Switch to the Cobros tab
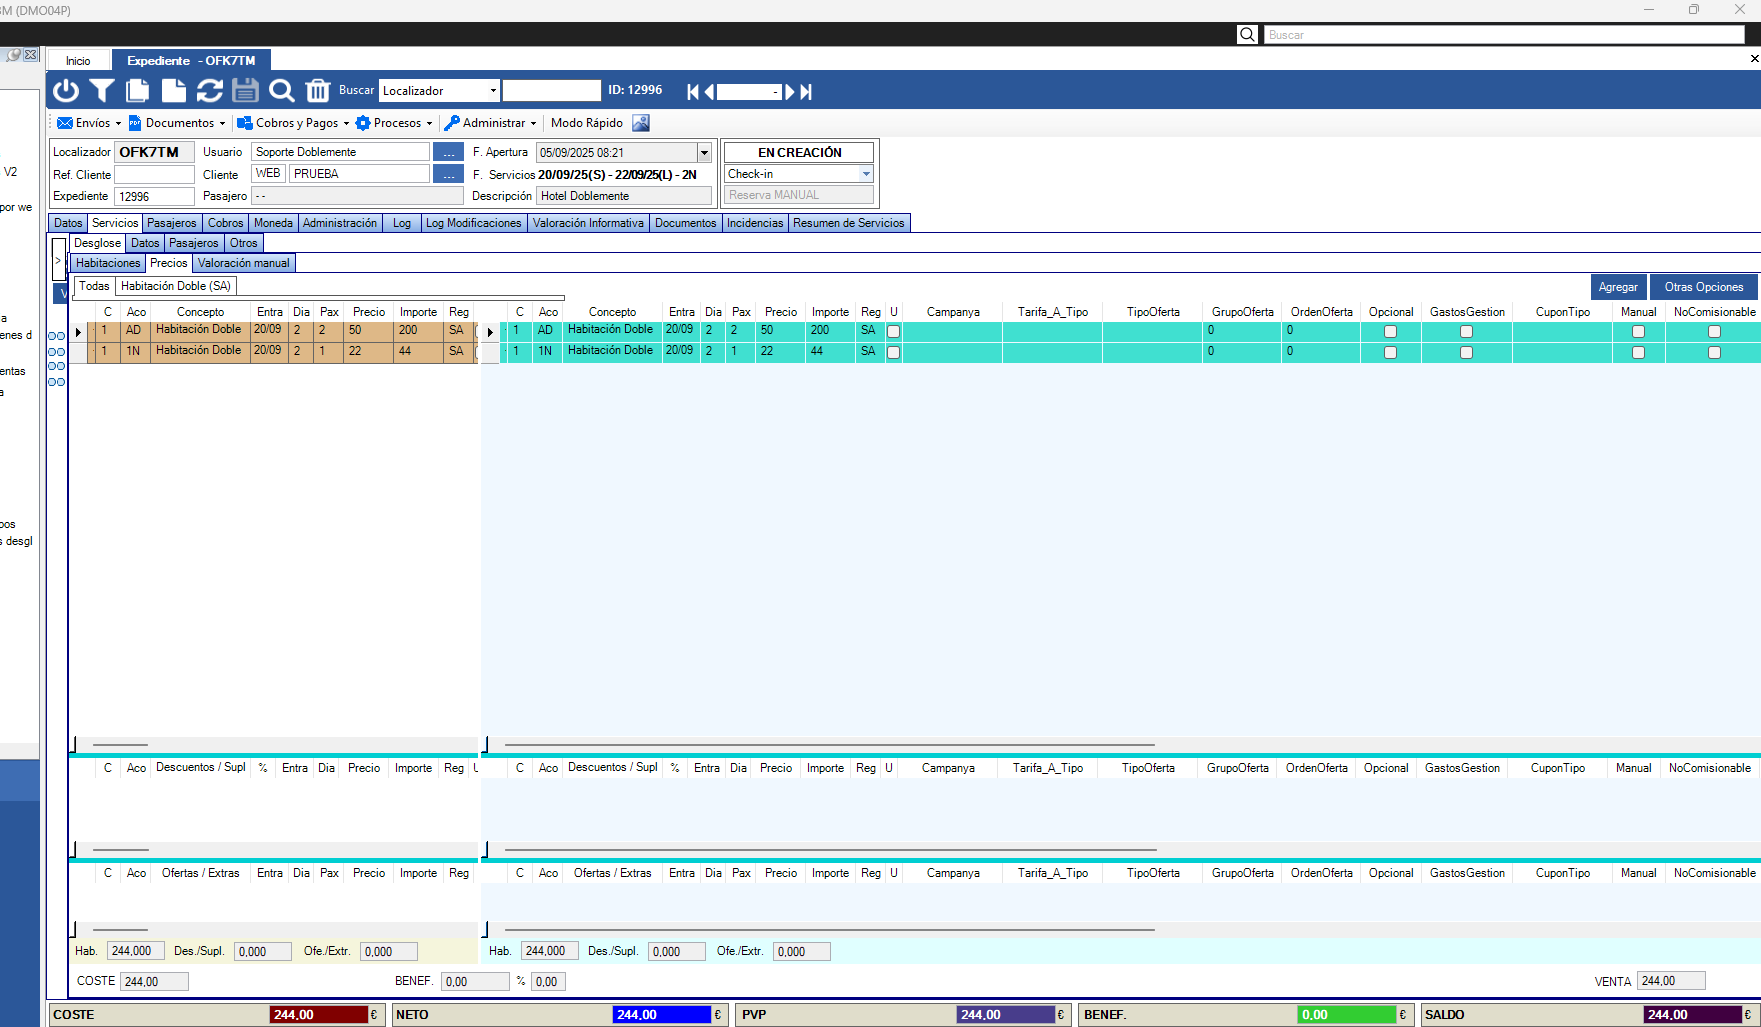The width and height of the screenshot is (1761, 1027). coord(226,223)
